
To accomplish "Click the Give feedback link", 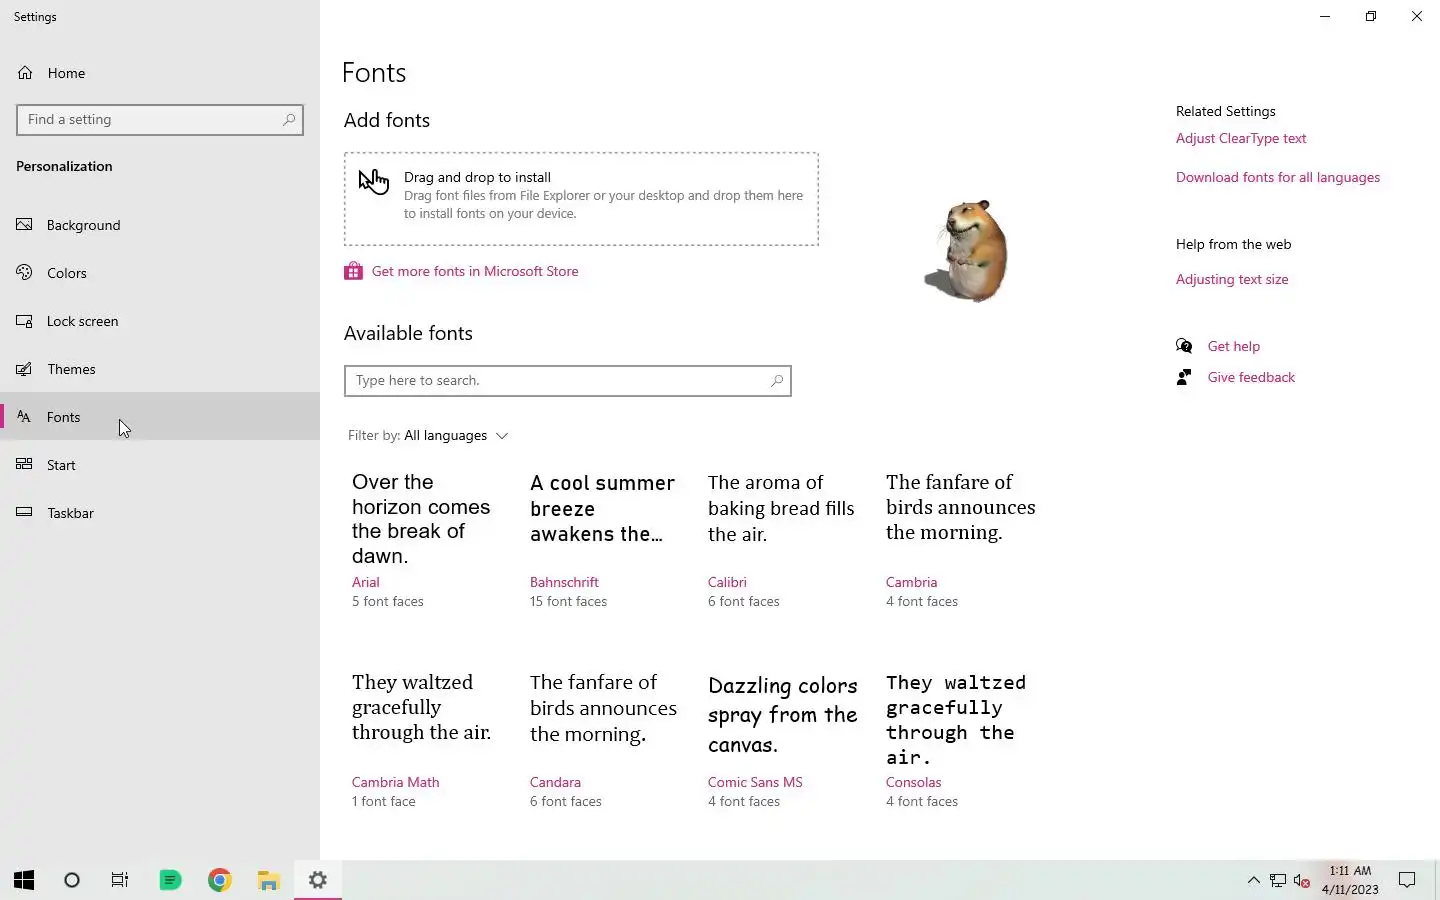I will 1251,377.
